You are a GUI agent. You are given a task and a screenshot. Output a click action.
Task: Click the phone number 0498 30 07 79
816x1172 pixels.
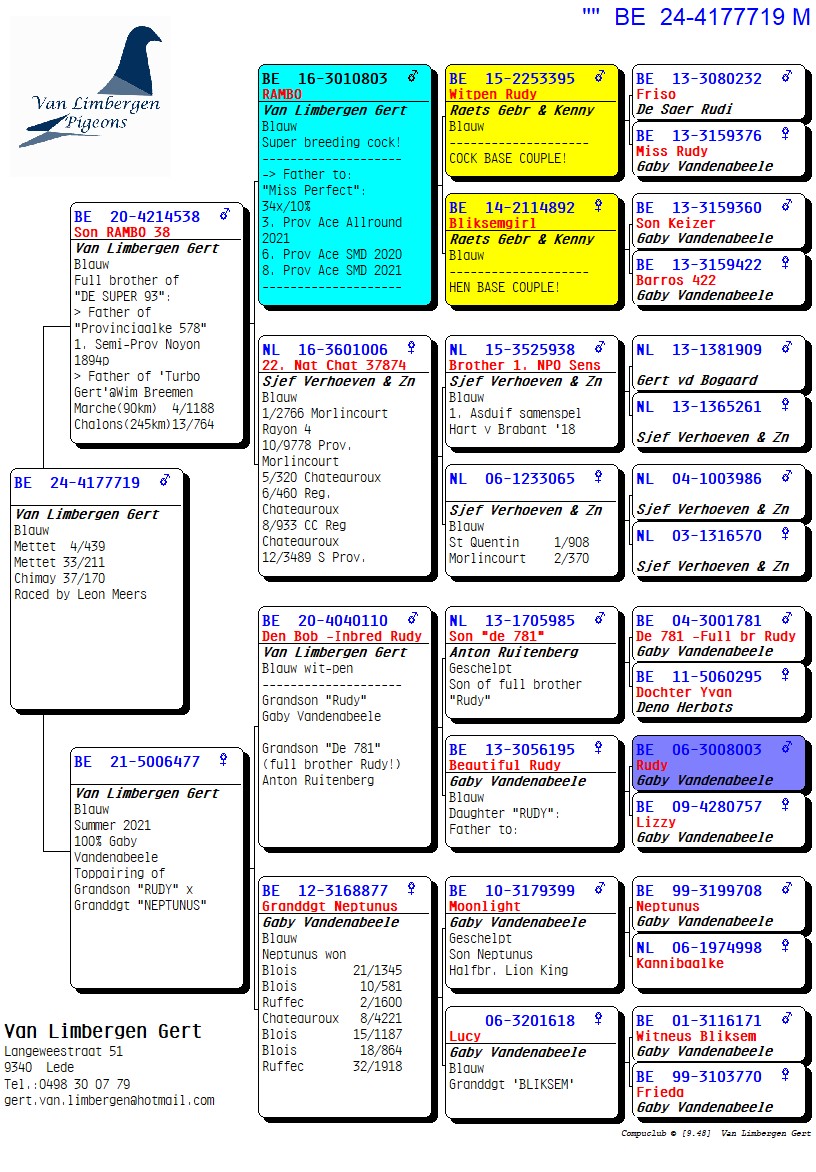[x=84, y=1084]
